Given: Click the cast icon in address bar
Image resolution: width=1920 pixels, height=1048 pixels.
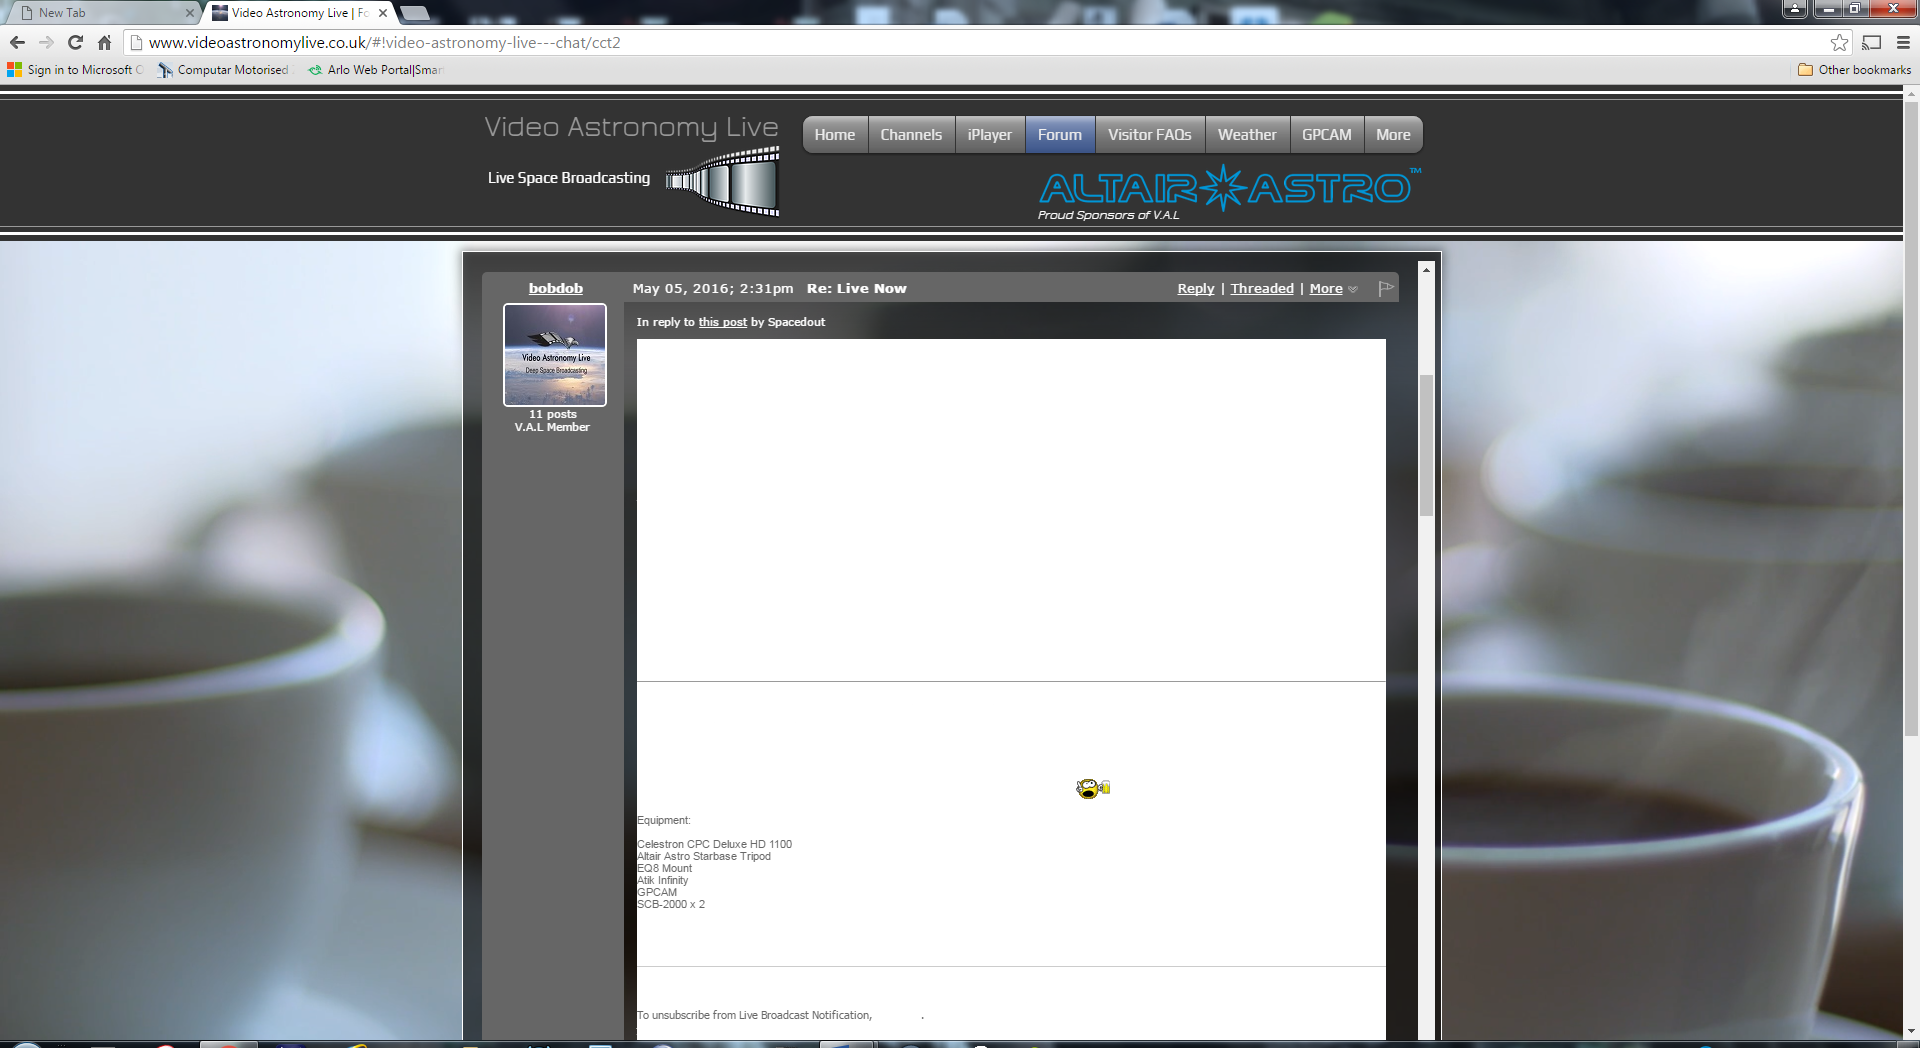Looking at the screenshot, I should coord(1871,42).
